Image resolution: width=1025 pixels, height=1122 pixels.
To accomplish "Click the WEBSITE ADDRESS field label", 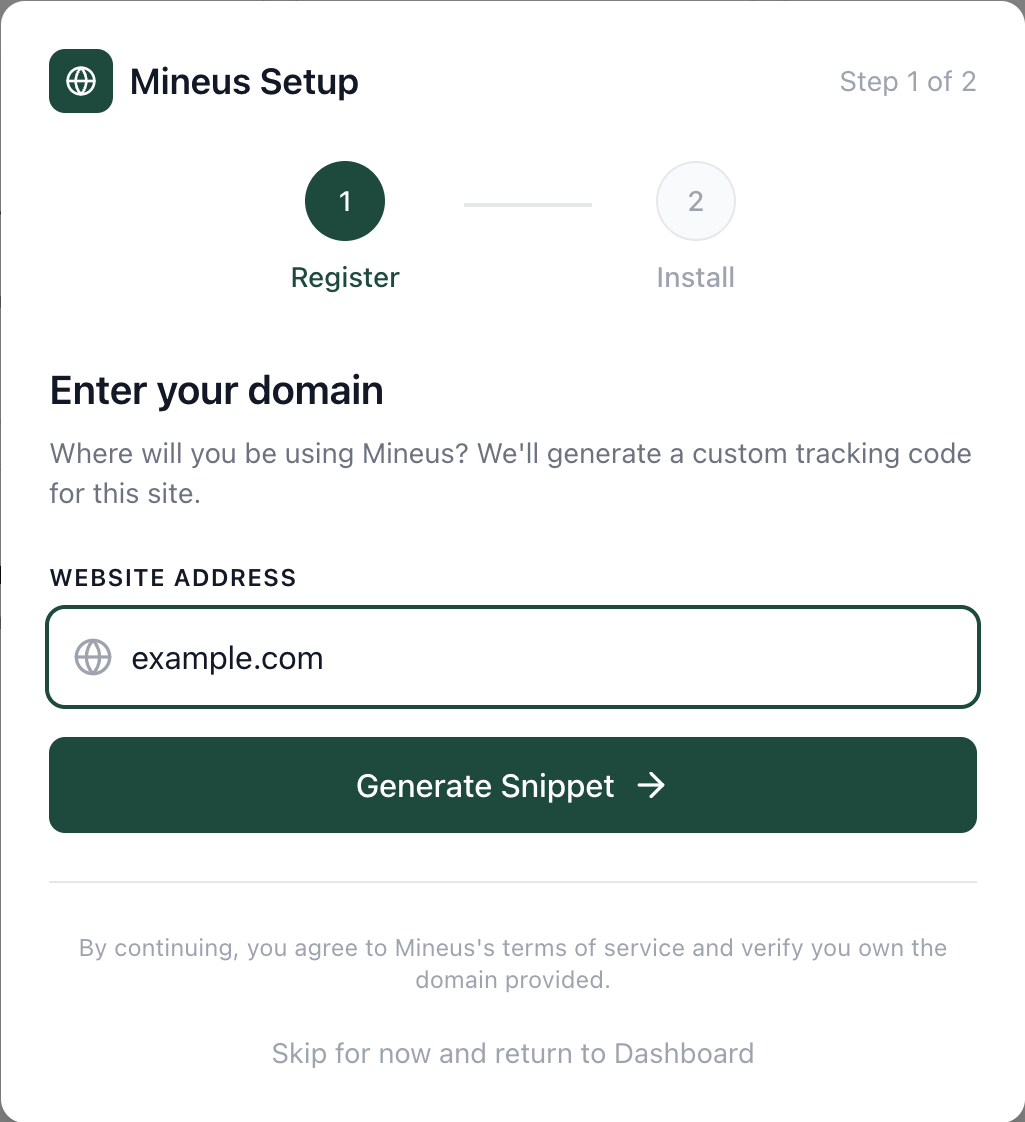I will [x=172, y=577].
